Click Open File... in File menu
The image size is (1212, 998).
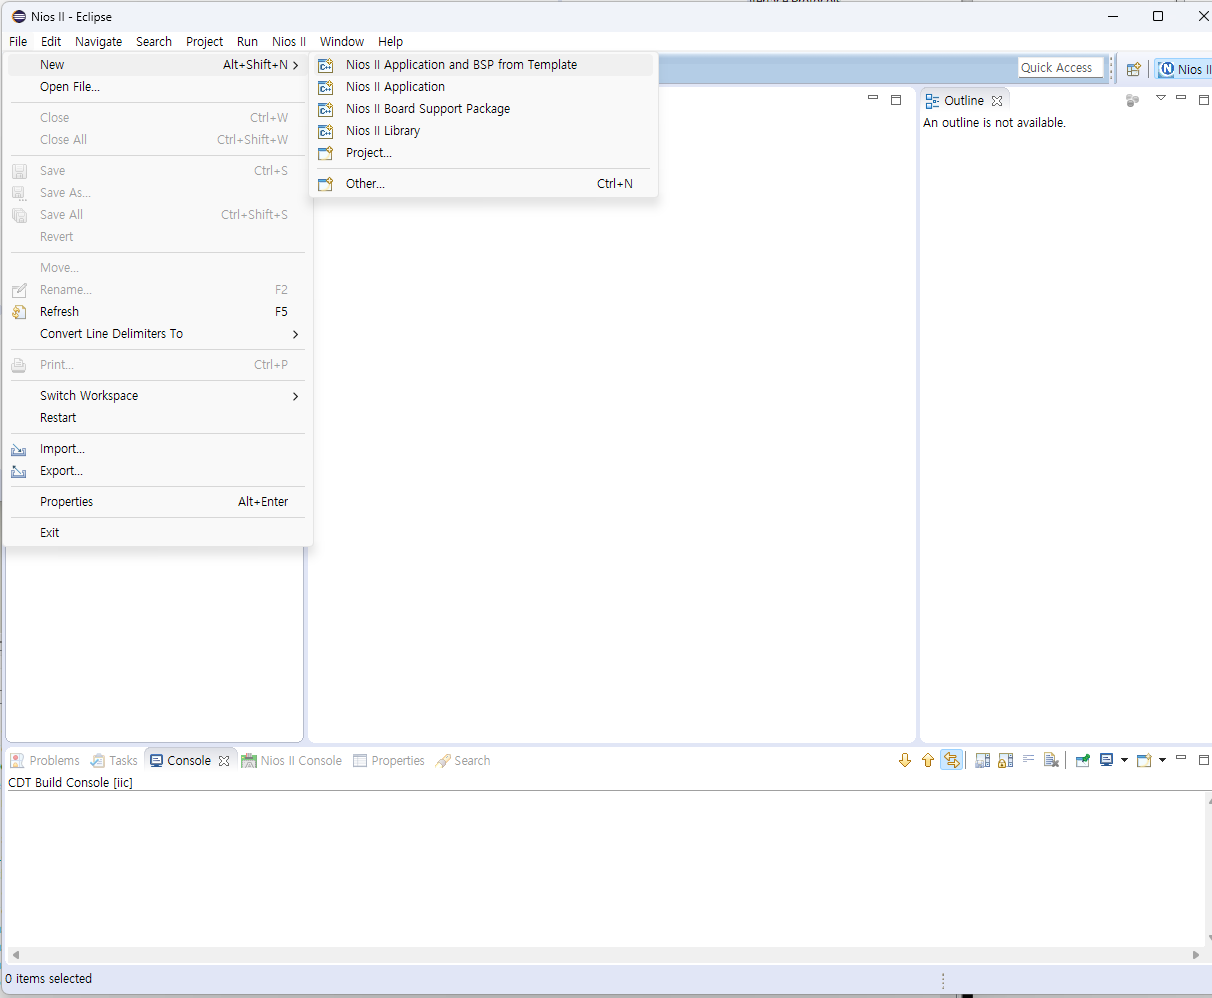[x=157, y=87]
